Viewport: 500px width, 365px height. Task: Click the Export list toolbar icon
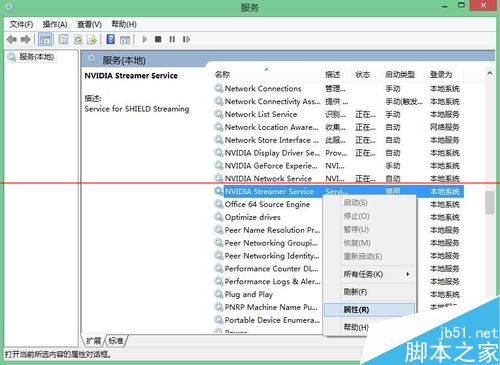(x=92, y=40)
